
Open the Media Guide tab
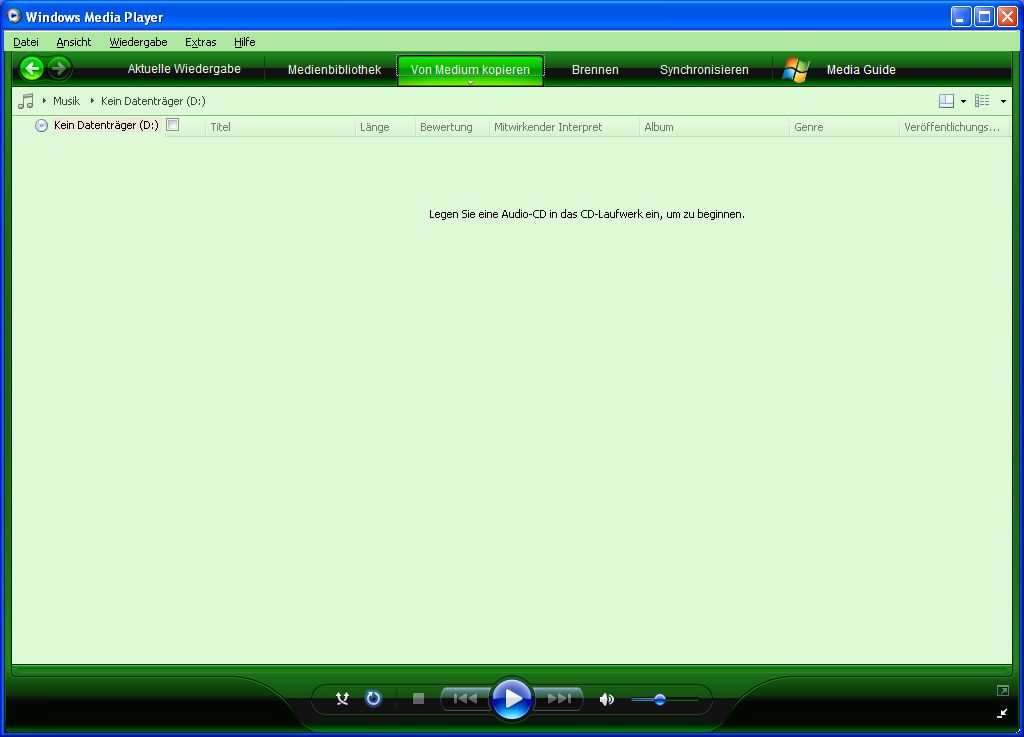pyautogui.click(x=861, y=69)
